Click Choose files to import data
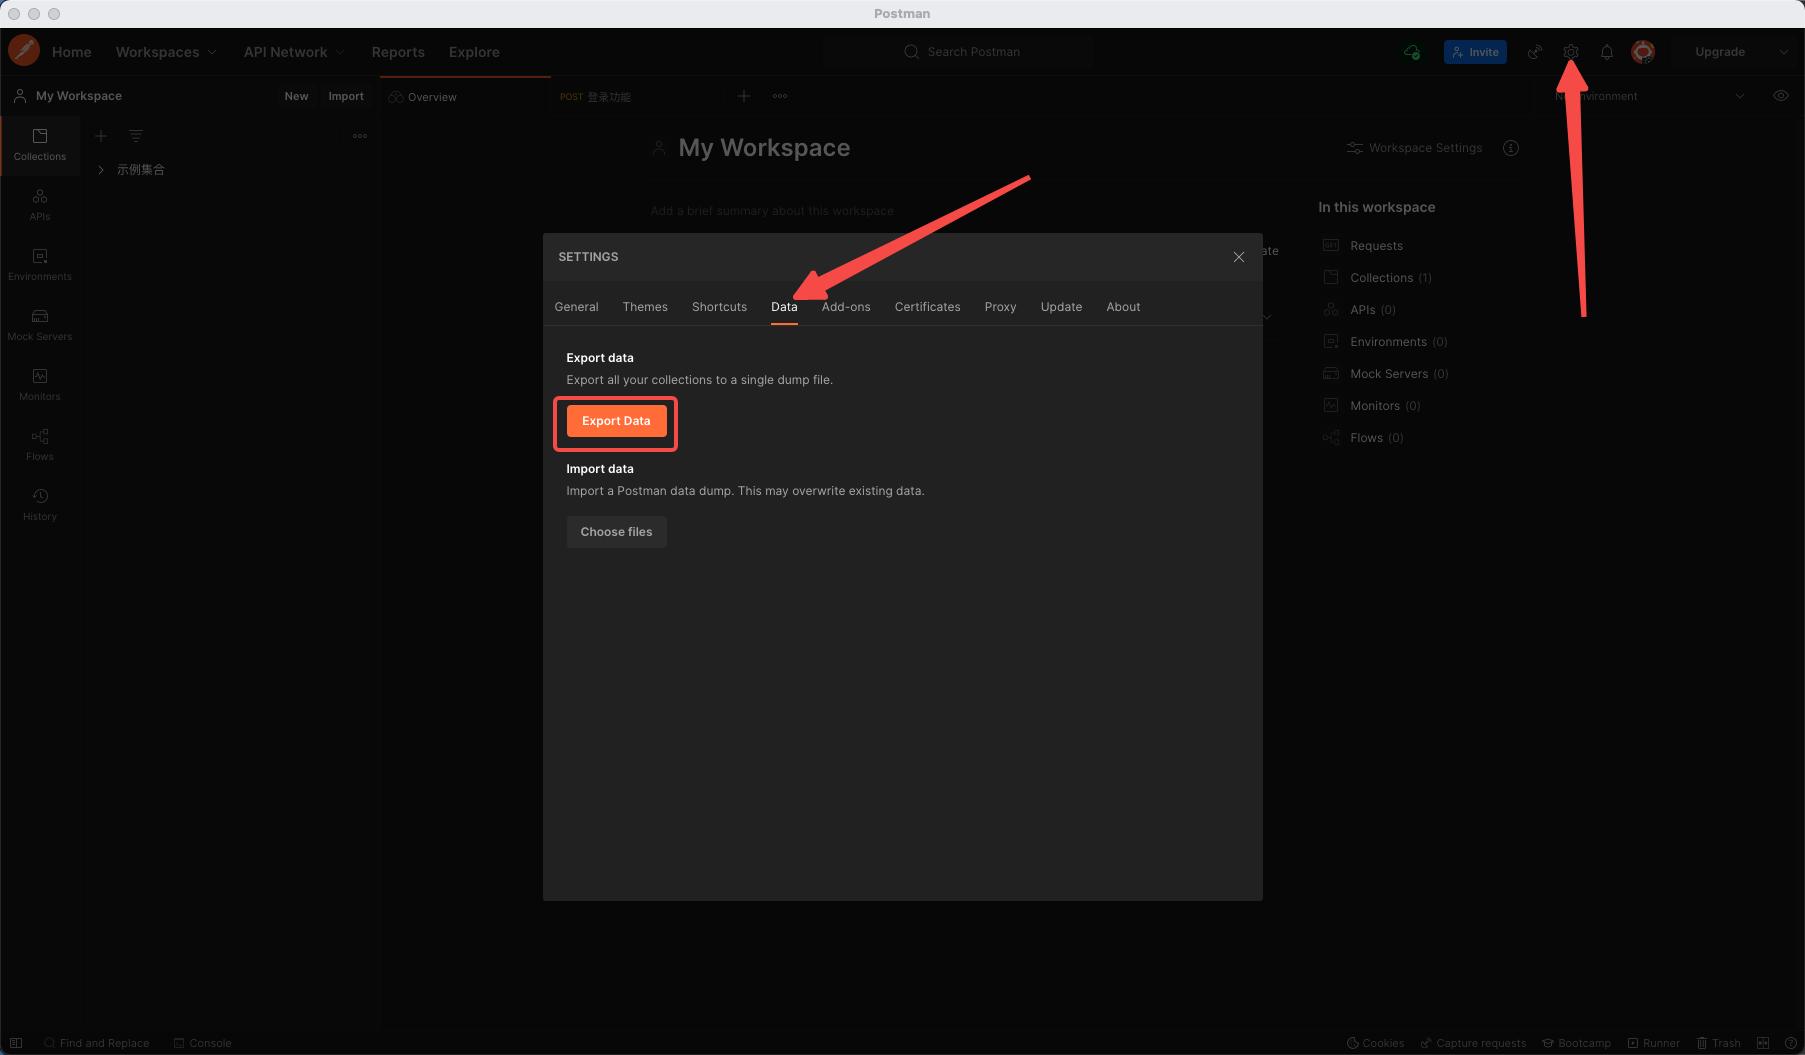The height and width of the screenshot is (1055, 1805). click(x=616, y=532)
